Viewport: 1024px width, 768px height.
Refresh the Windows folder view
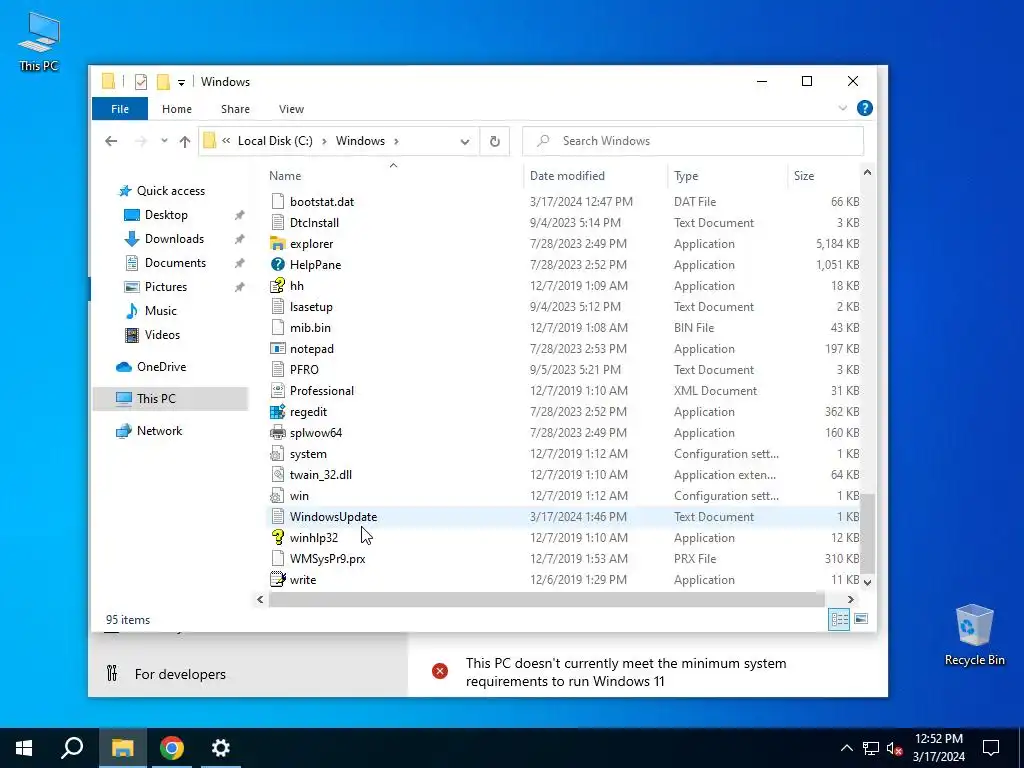click(x=495, y=141)
